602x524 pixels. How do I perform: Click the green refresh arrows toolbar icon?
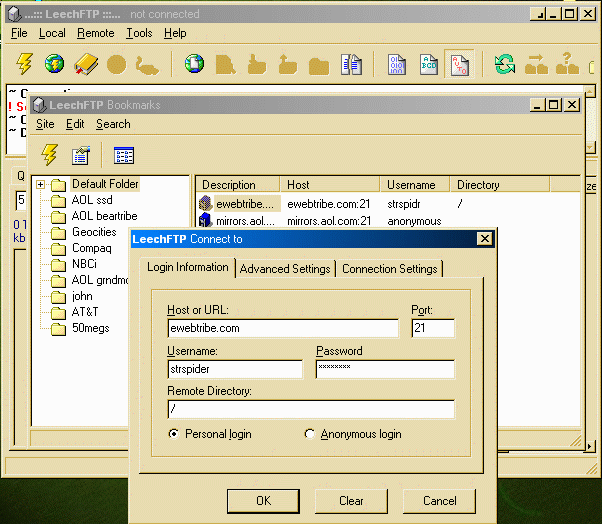[505, 66]
